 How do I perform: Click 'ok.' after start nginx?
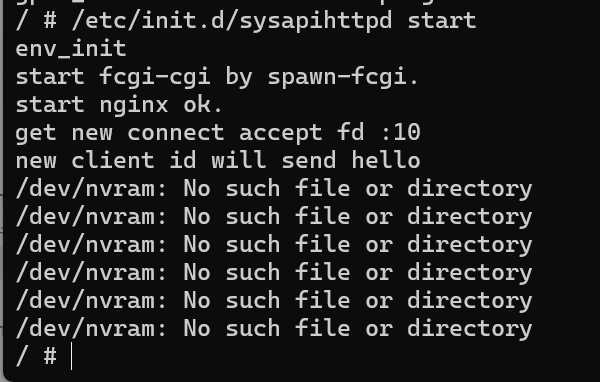[x=203, y=104]
